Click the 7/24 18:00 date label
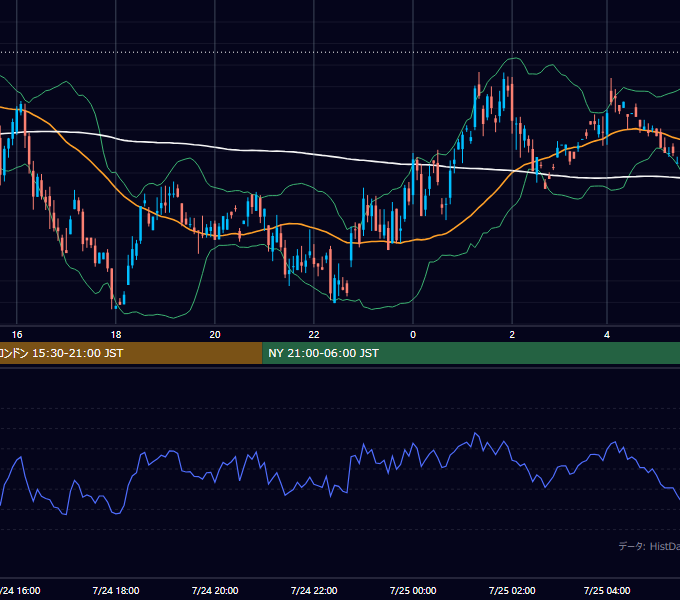The height and width of the screenshot is (600, 680). pyautogui.click(x=116, y=590)
